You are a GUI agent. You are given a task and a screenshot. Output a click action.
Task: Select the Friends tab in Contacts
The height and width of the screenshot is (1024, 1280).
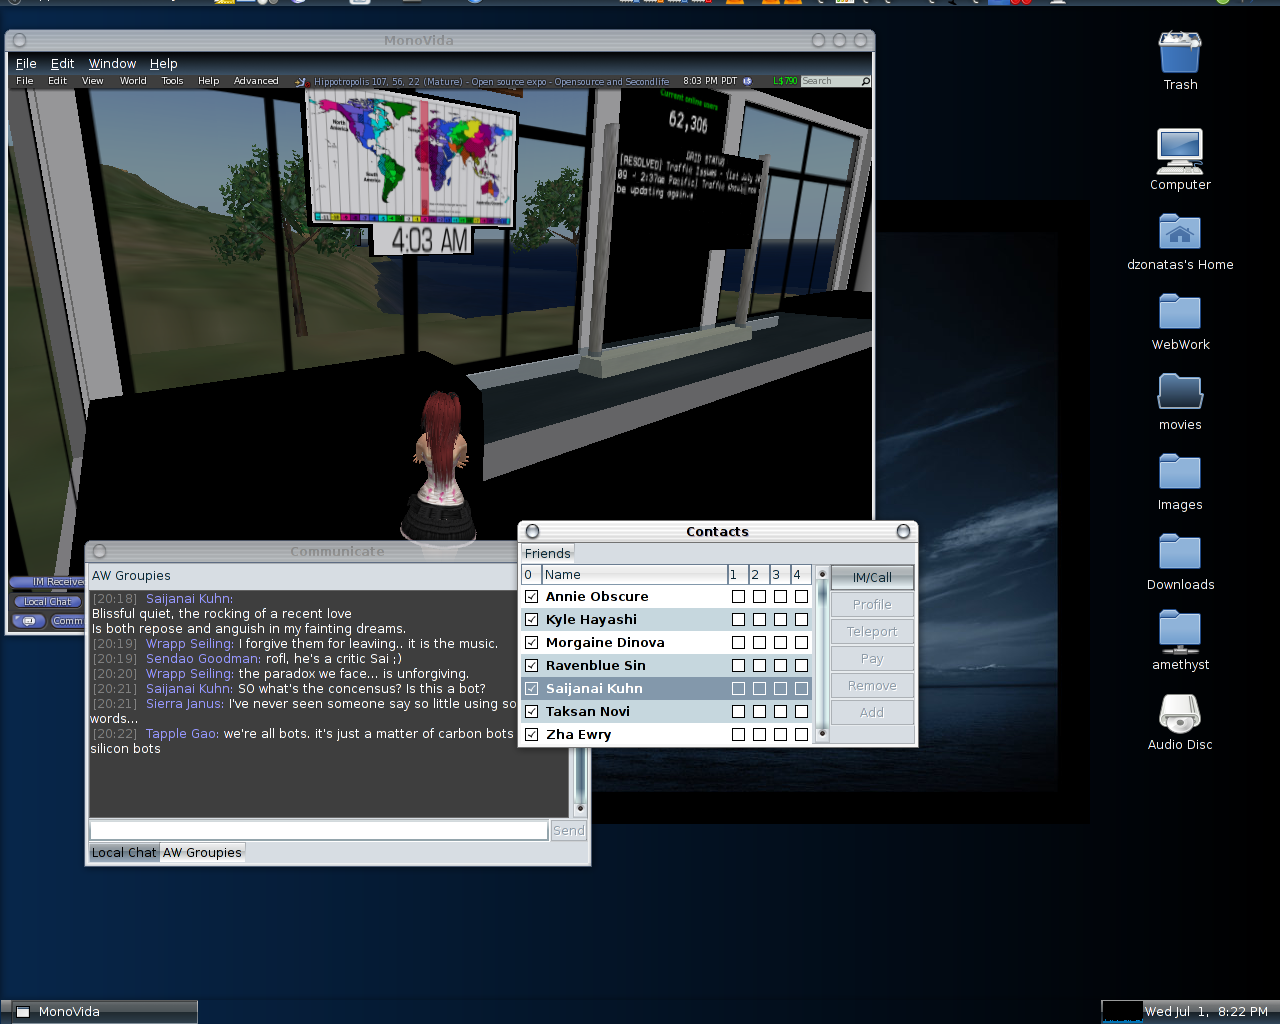[x=548, y=554]
